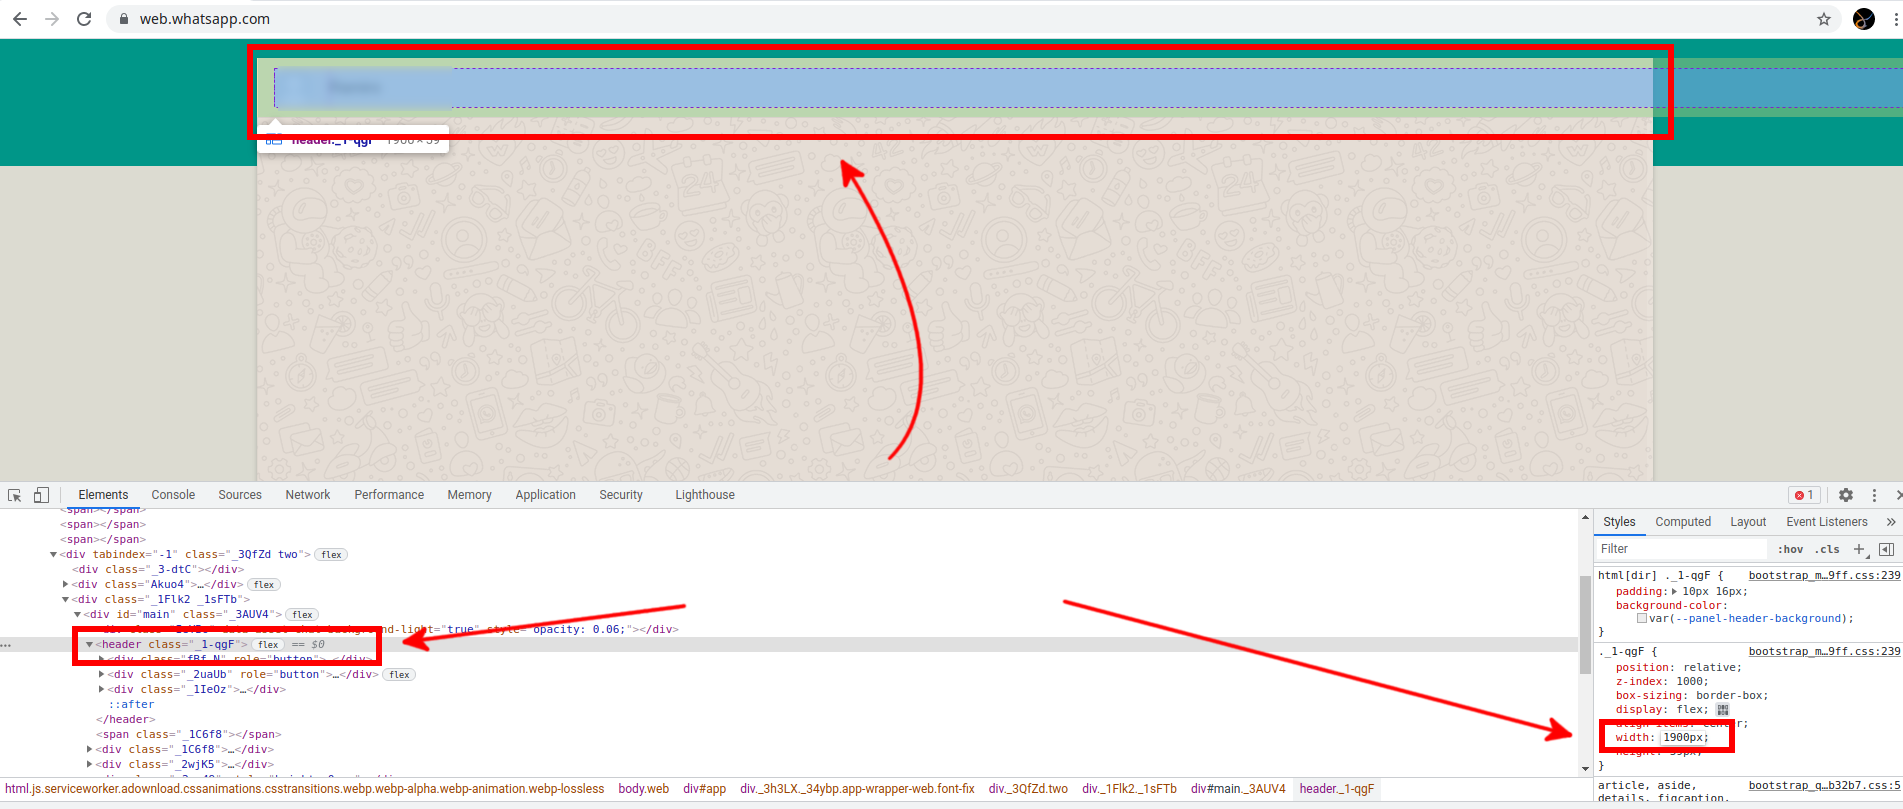Open DevTools three-dot customize menu
Screen dimensions: 1903x809
1874,495
